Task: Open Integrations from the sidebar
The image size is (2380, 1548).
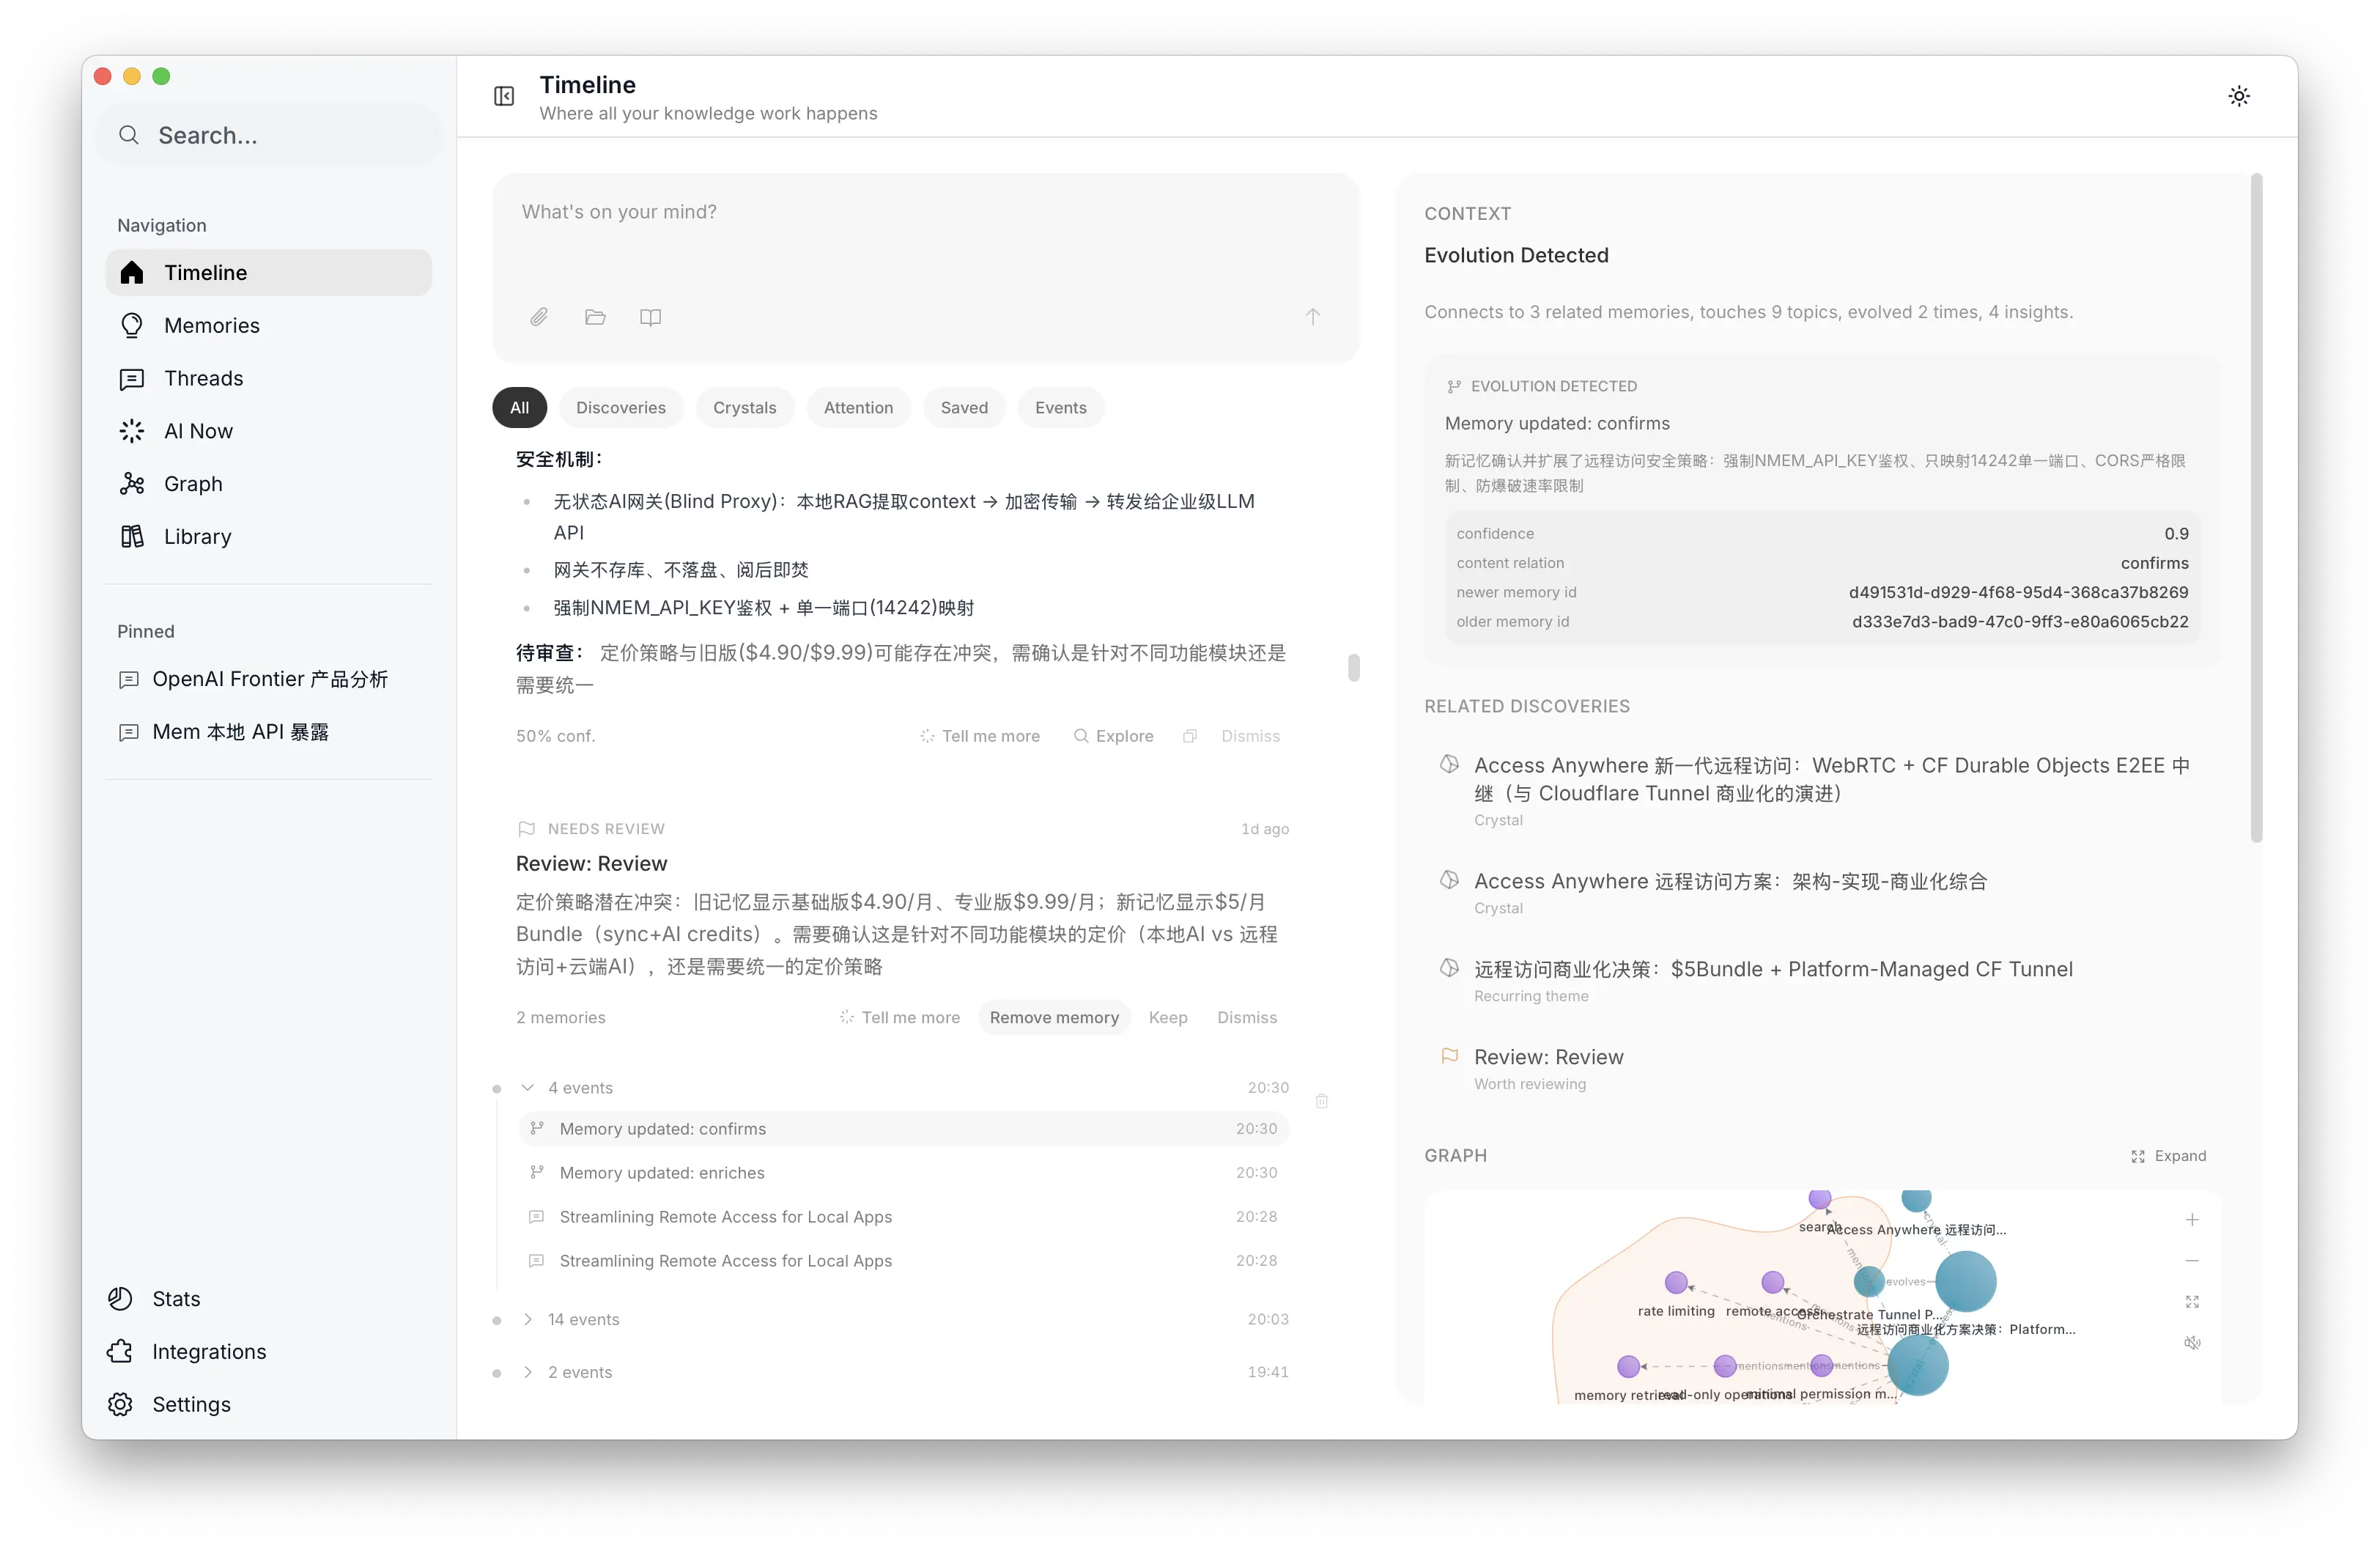Action: (x=209, y=1351)
